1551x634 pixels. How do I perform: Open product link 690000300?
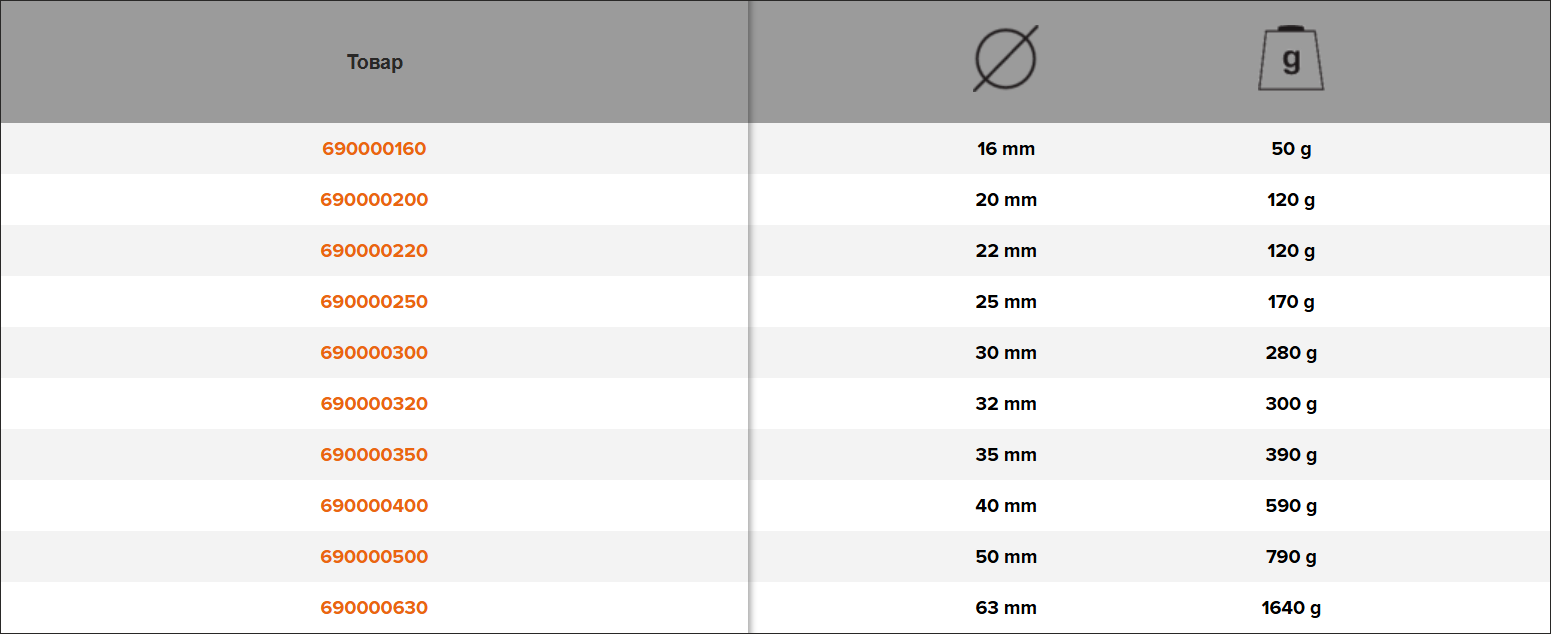coord(374,353)
